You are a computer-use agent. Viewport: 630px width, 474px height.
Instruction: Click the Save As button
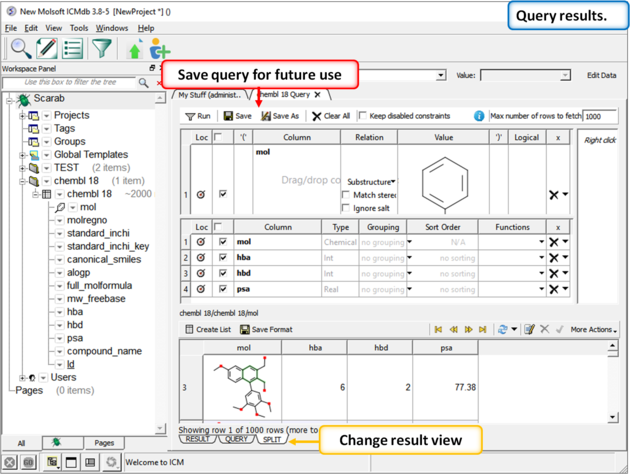[x=280, y=116]
